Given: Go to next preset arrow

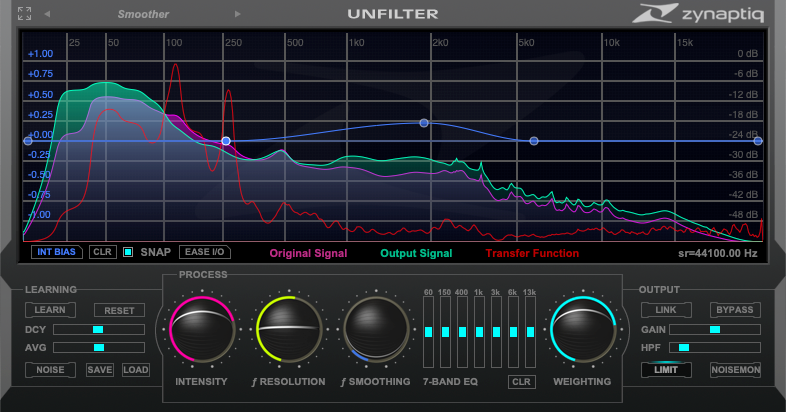Looking at the screenshot, I should click(x=238, y=14).
